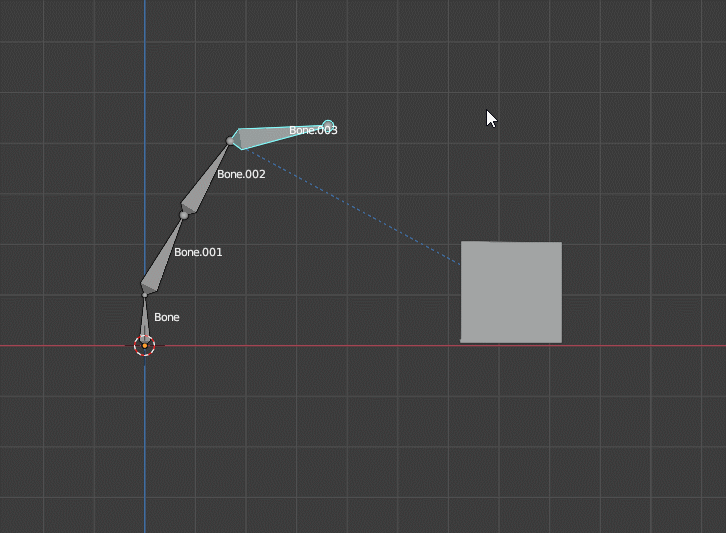Click the 3D cursor at the origin

click(x=144, y=345)
